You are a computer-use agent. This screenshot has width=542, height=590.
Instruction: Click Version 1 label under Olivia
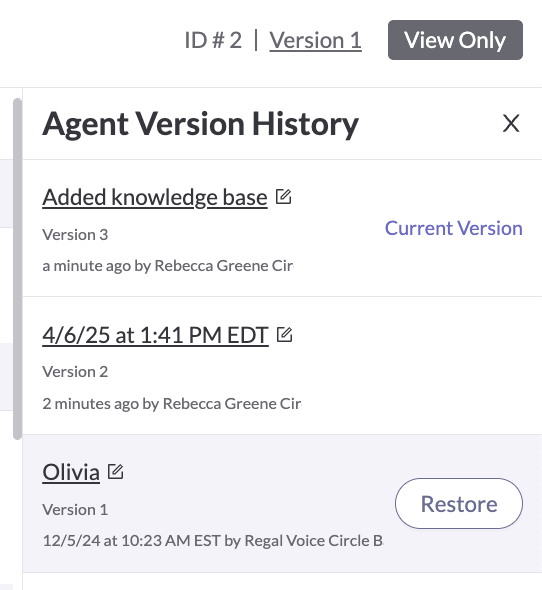click(x=75, y=509)
